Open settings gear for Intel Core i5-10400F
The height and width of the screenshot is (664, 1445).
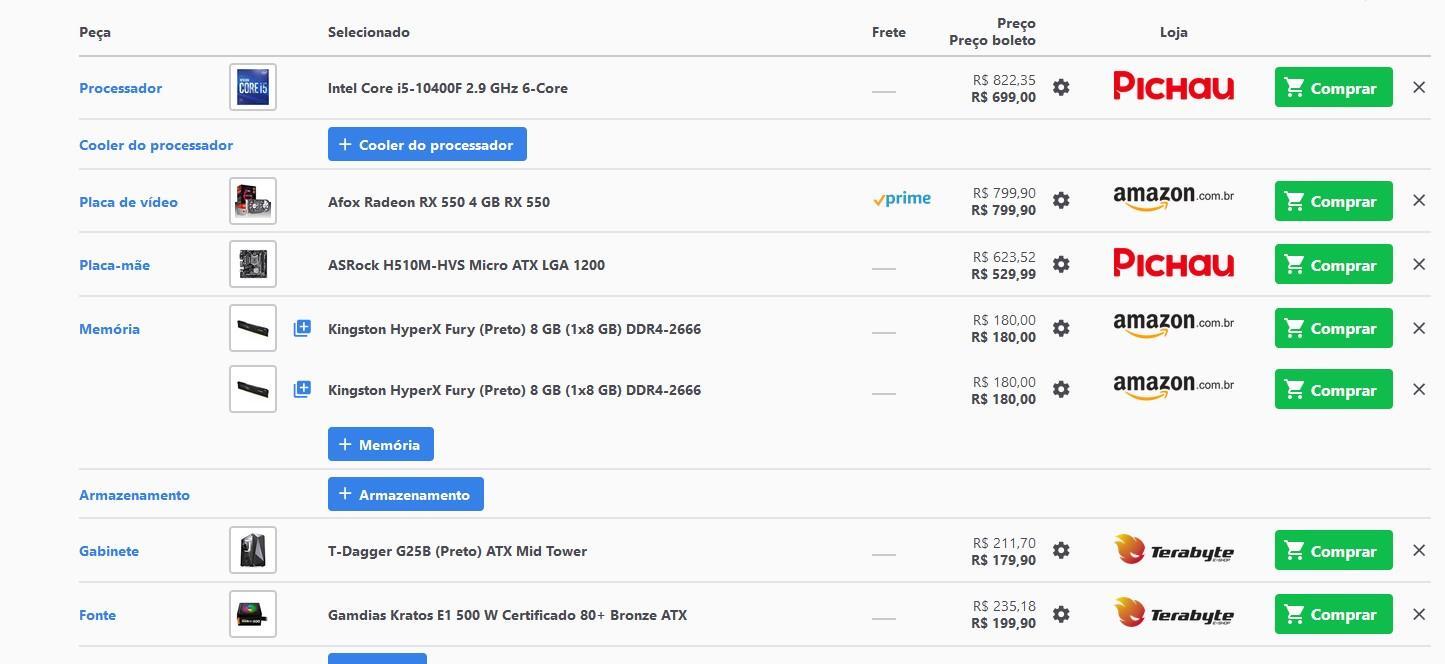tap(1061, 88)
